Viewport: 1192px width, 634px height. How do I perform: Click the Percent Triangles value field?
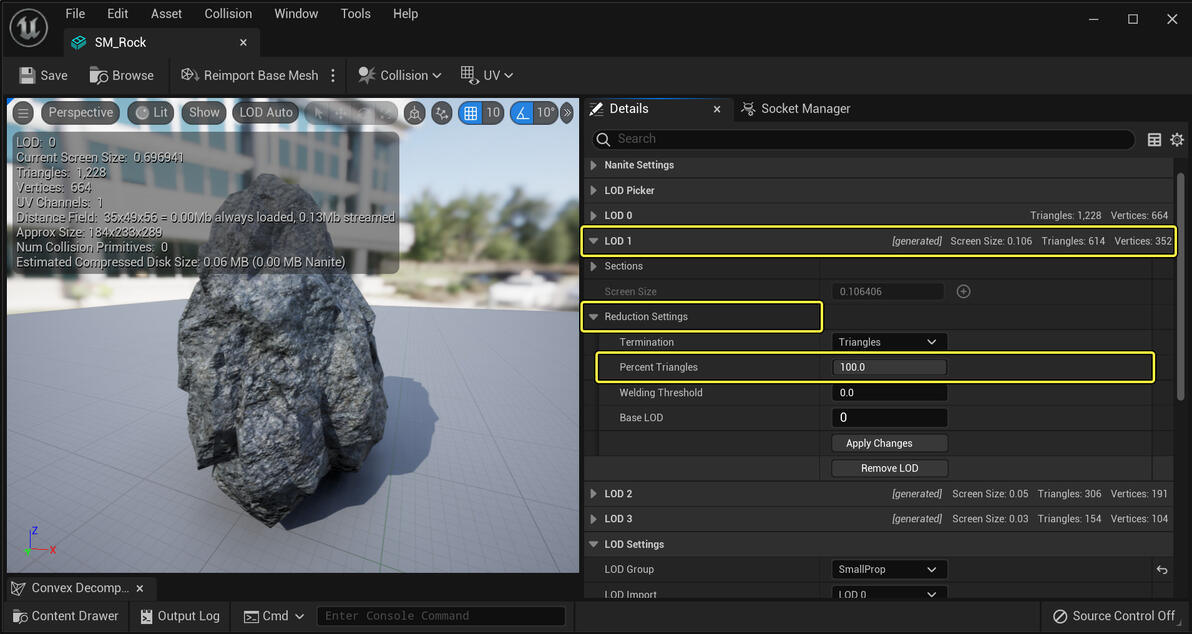pos(888,367)
